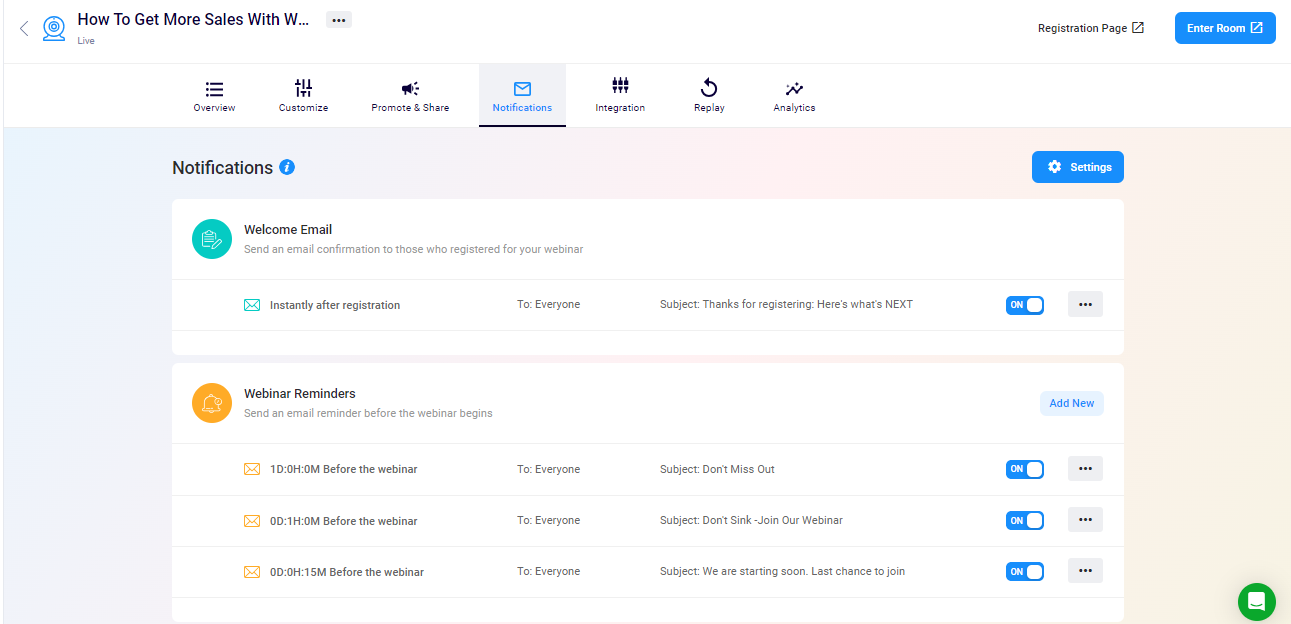Open the Notifications info tooltip icon
This screenshot has height=624, width=1291.
[x=287, y=167]
